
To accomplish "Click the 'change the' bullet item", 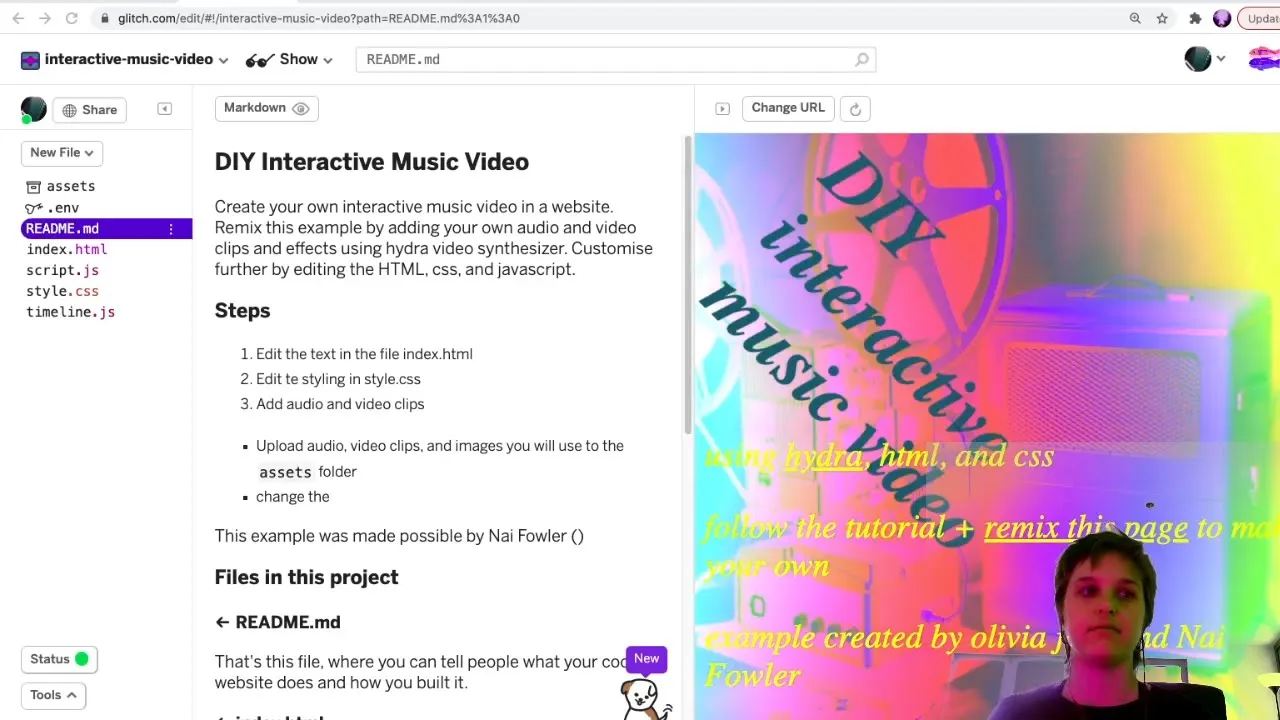I will [x=292, y=497].
